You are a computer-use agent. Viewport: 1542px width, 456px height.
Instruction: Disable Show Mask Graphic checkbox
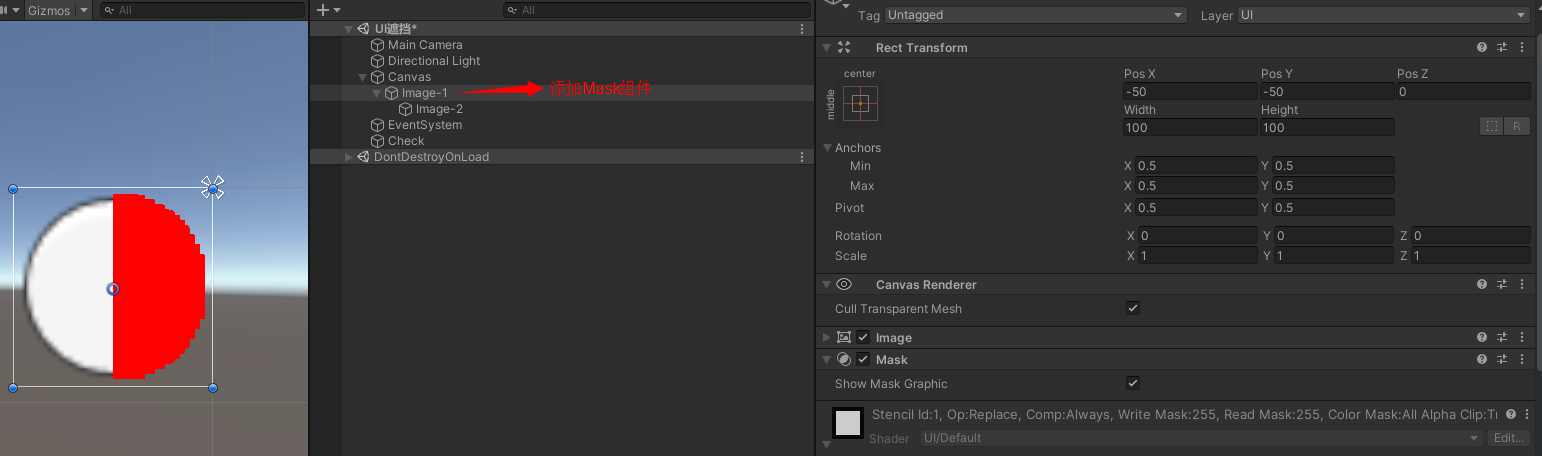point(1133,383)
